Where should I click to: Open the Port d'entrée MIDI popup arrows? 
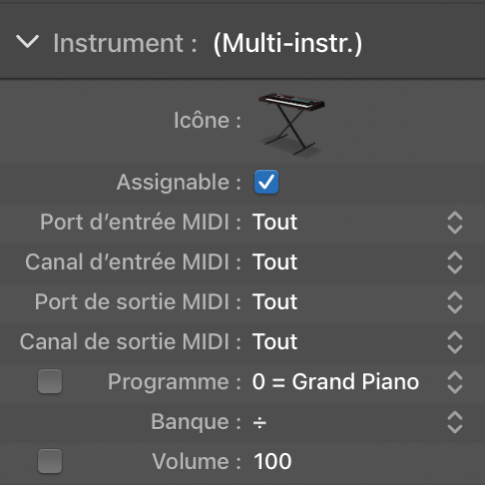[455, 222]
